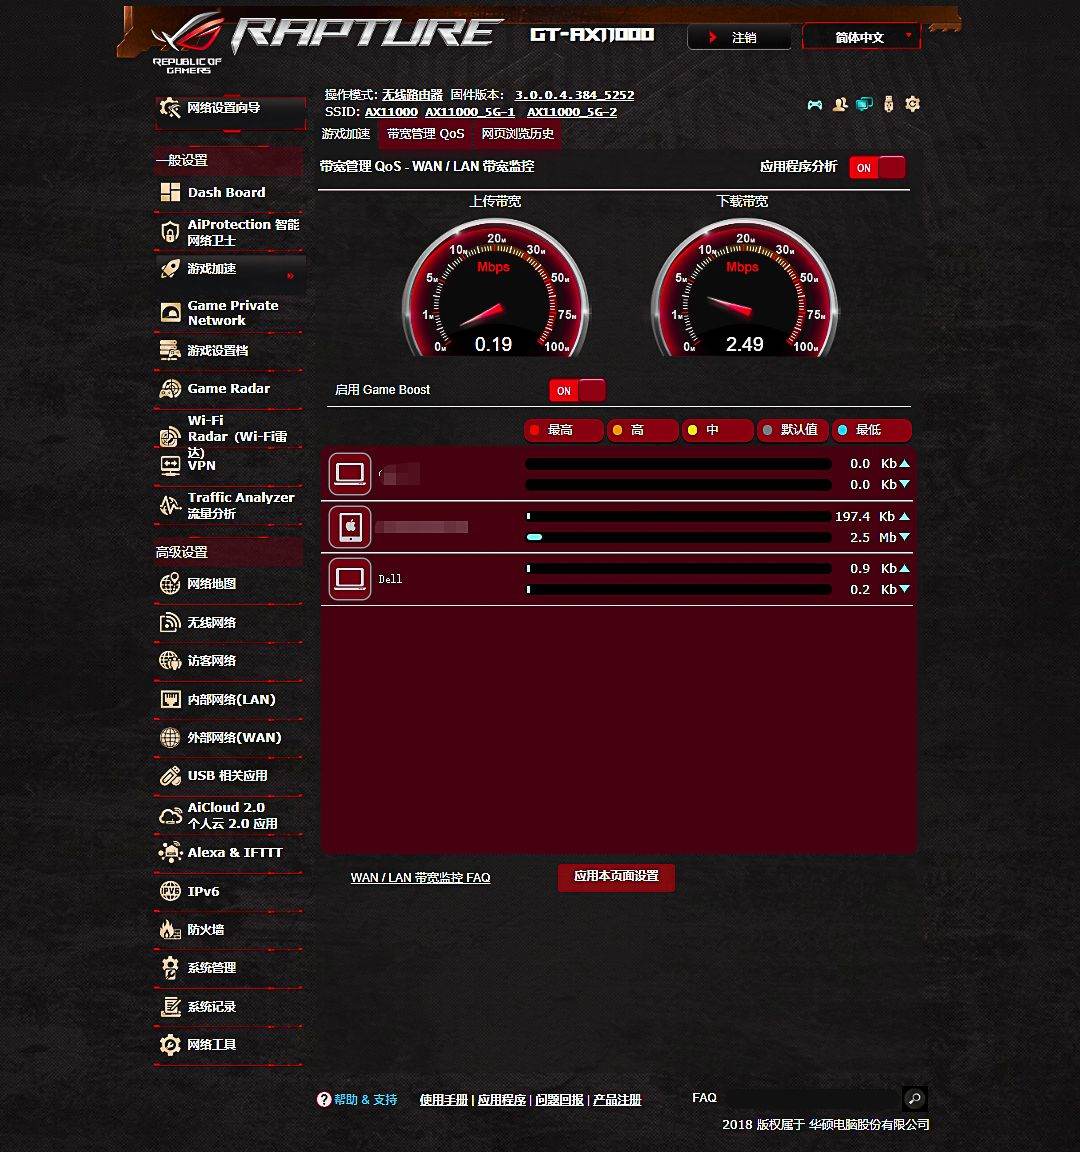Open Traffic Analyzer icon
The width and height of the screenshot is (1080, 1152).
point(170,505)
